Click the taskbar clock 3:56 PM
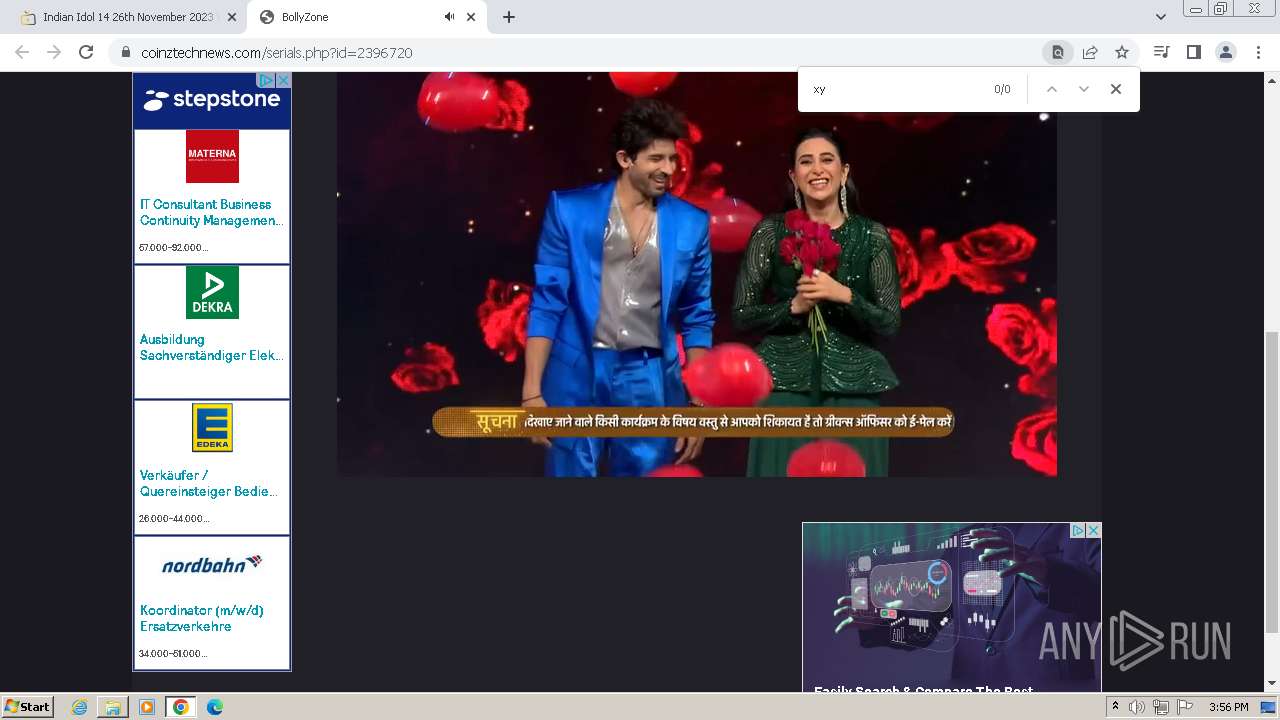The width and height of the screenshot is (1280, 720). tap(1229, 707)
